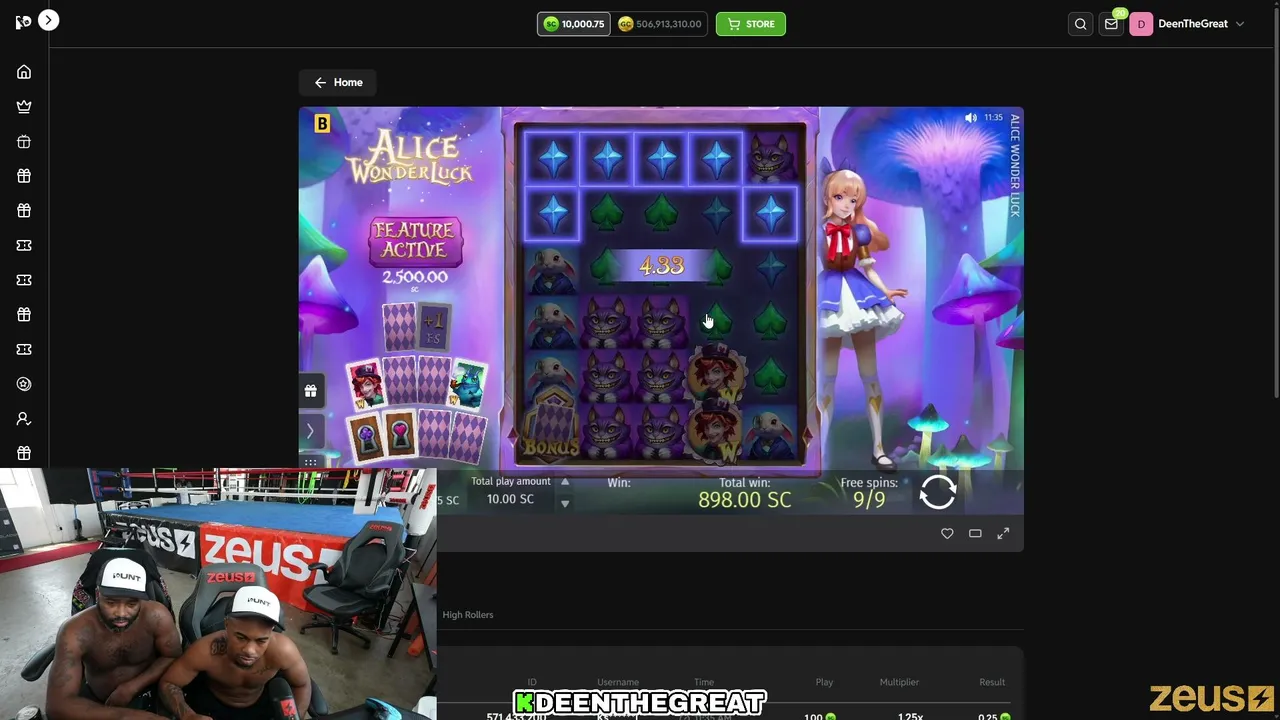Click the purple keyhole card

click(366, 438)
